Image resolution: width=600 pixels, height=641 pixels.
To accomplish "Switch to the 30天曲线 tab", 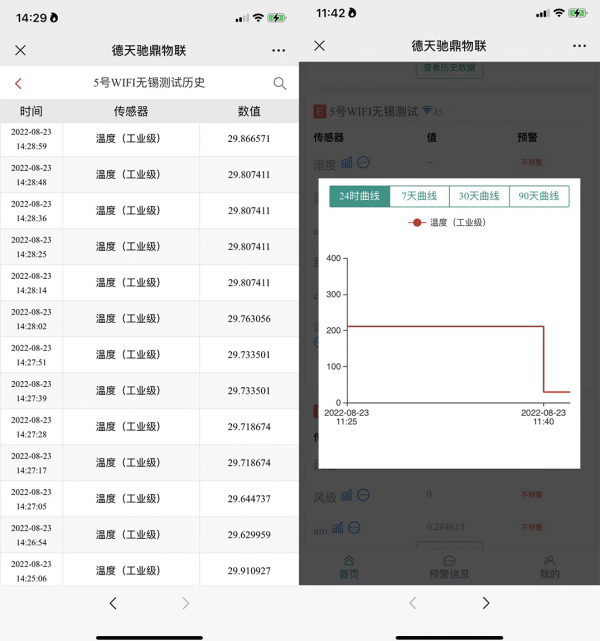I will 479,196.
